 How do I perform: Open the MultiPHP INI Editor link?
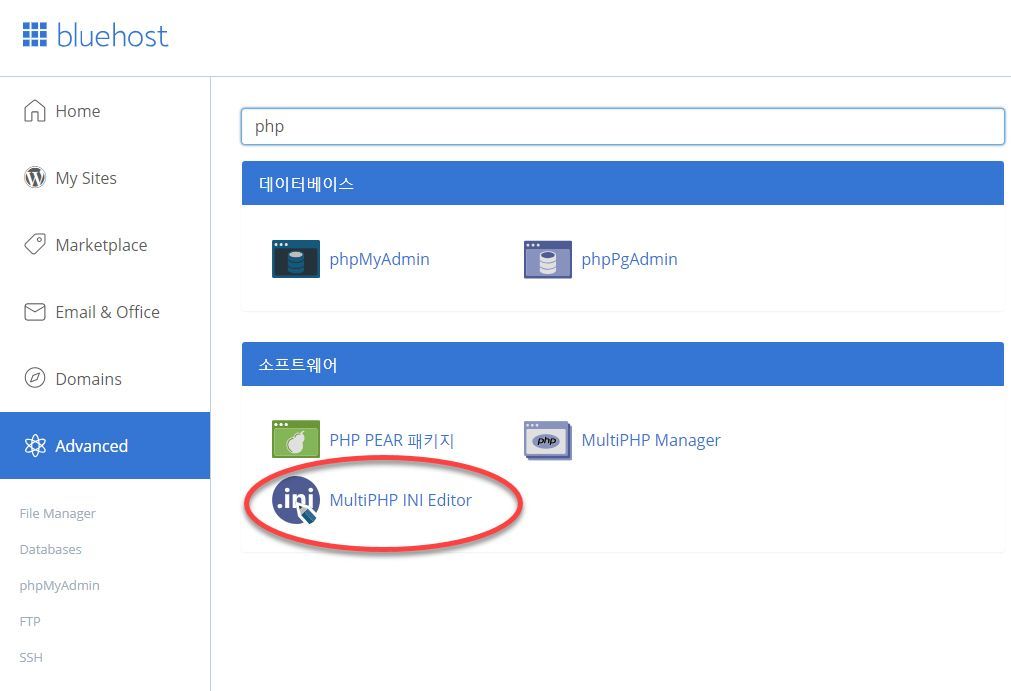(x=401, y=500)
